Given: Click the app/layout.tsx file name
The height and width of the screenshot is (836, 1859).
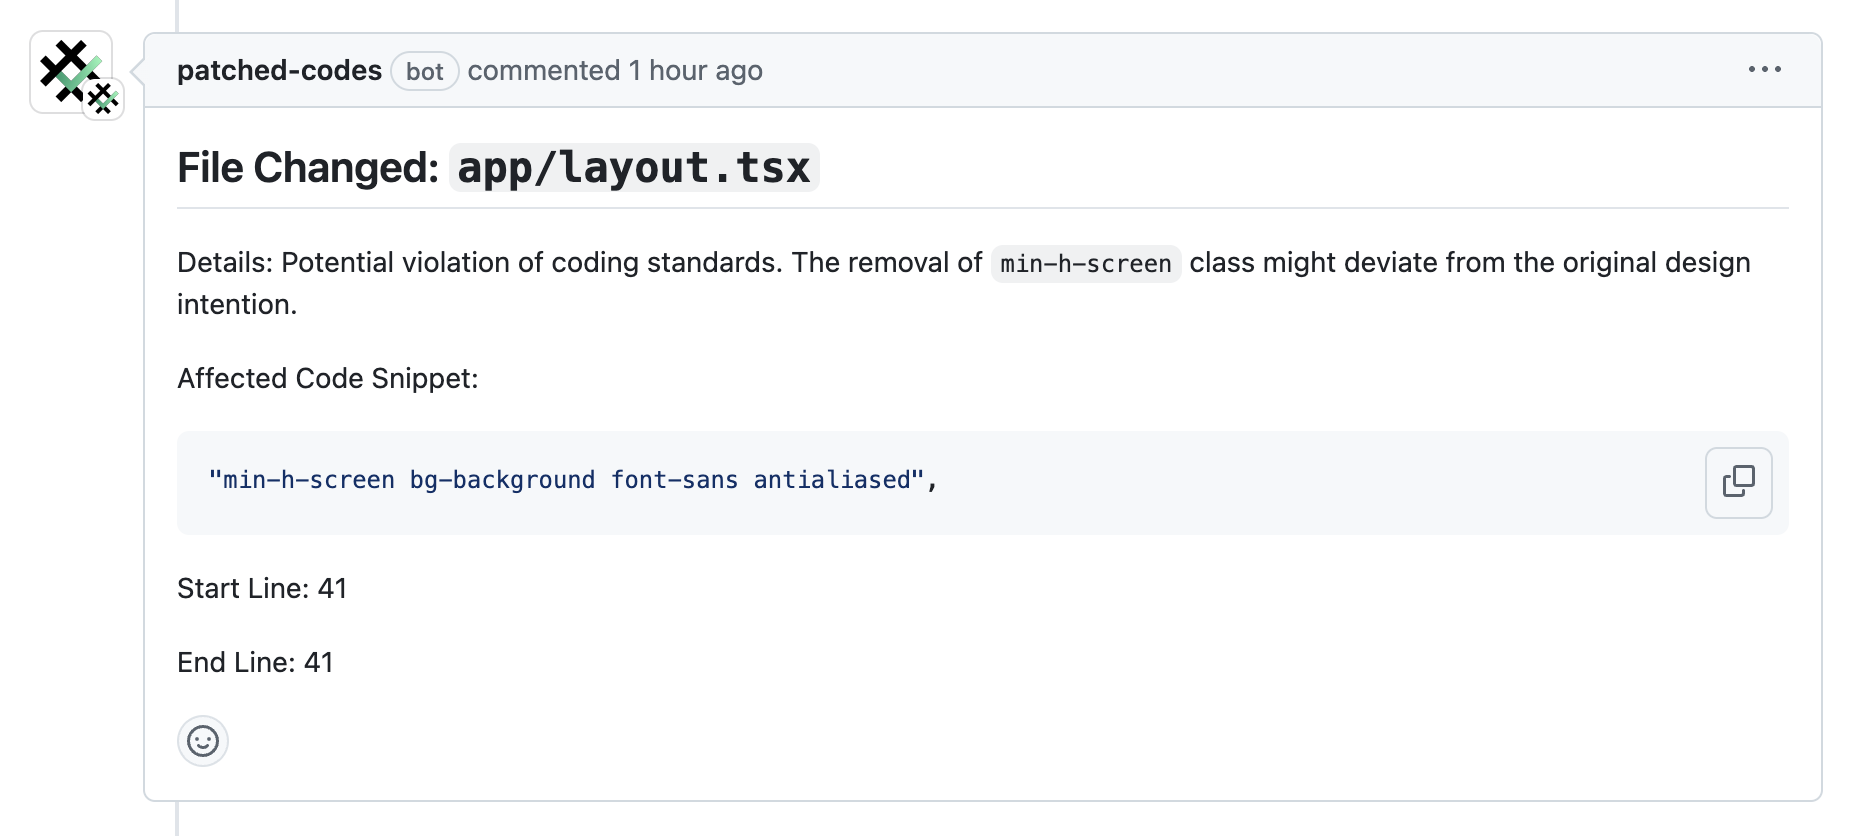Looking at the screenshot, I should [x=634, y=167].
